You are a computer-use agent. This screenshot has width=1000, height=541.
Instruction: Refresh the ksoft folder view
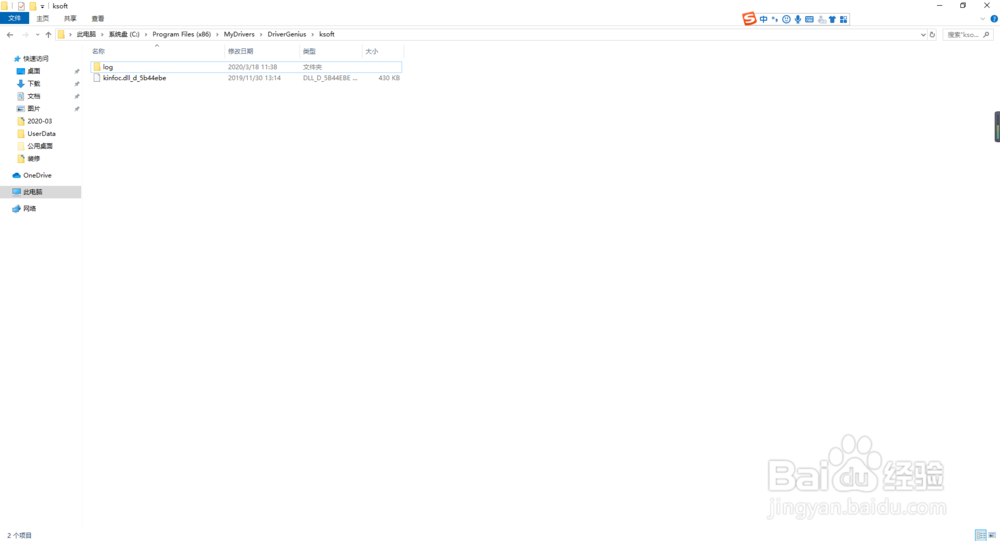click(x=932, y=34)
